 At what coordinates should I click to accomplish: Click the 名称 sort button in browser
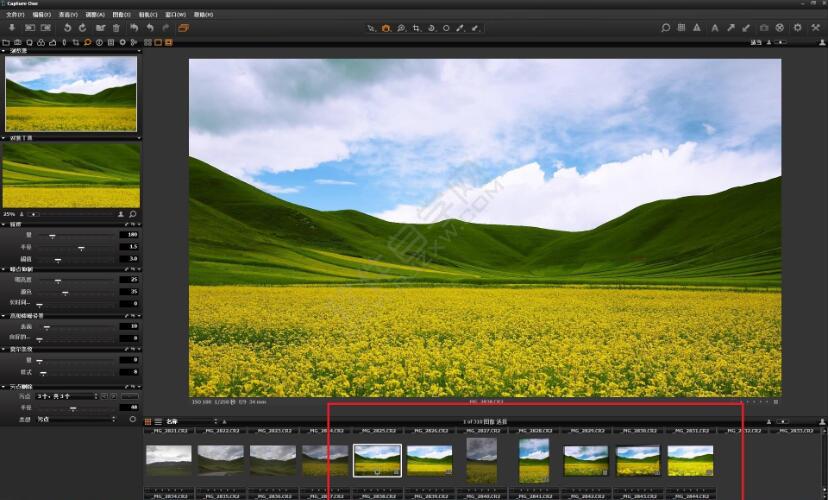pos(172,422)
